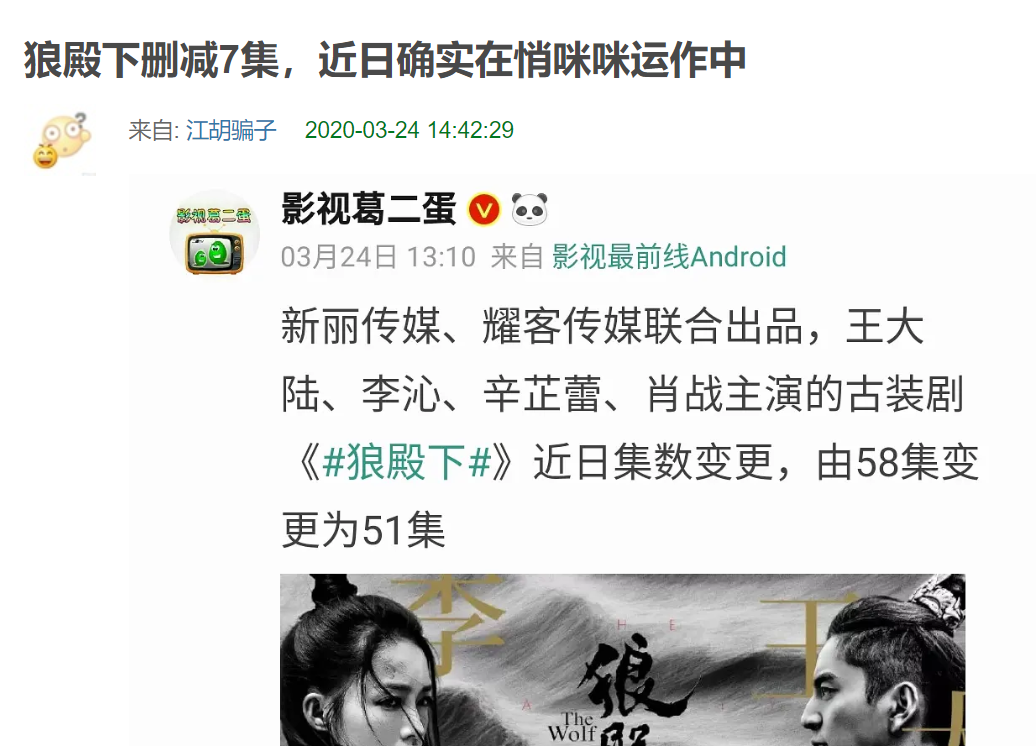The height and width of the screenshot is (746, 1036).
Task: Click the 来自 label before the author name
Action: (153, 130)
